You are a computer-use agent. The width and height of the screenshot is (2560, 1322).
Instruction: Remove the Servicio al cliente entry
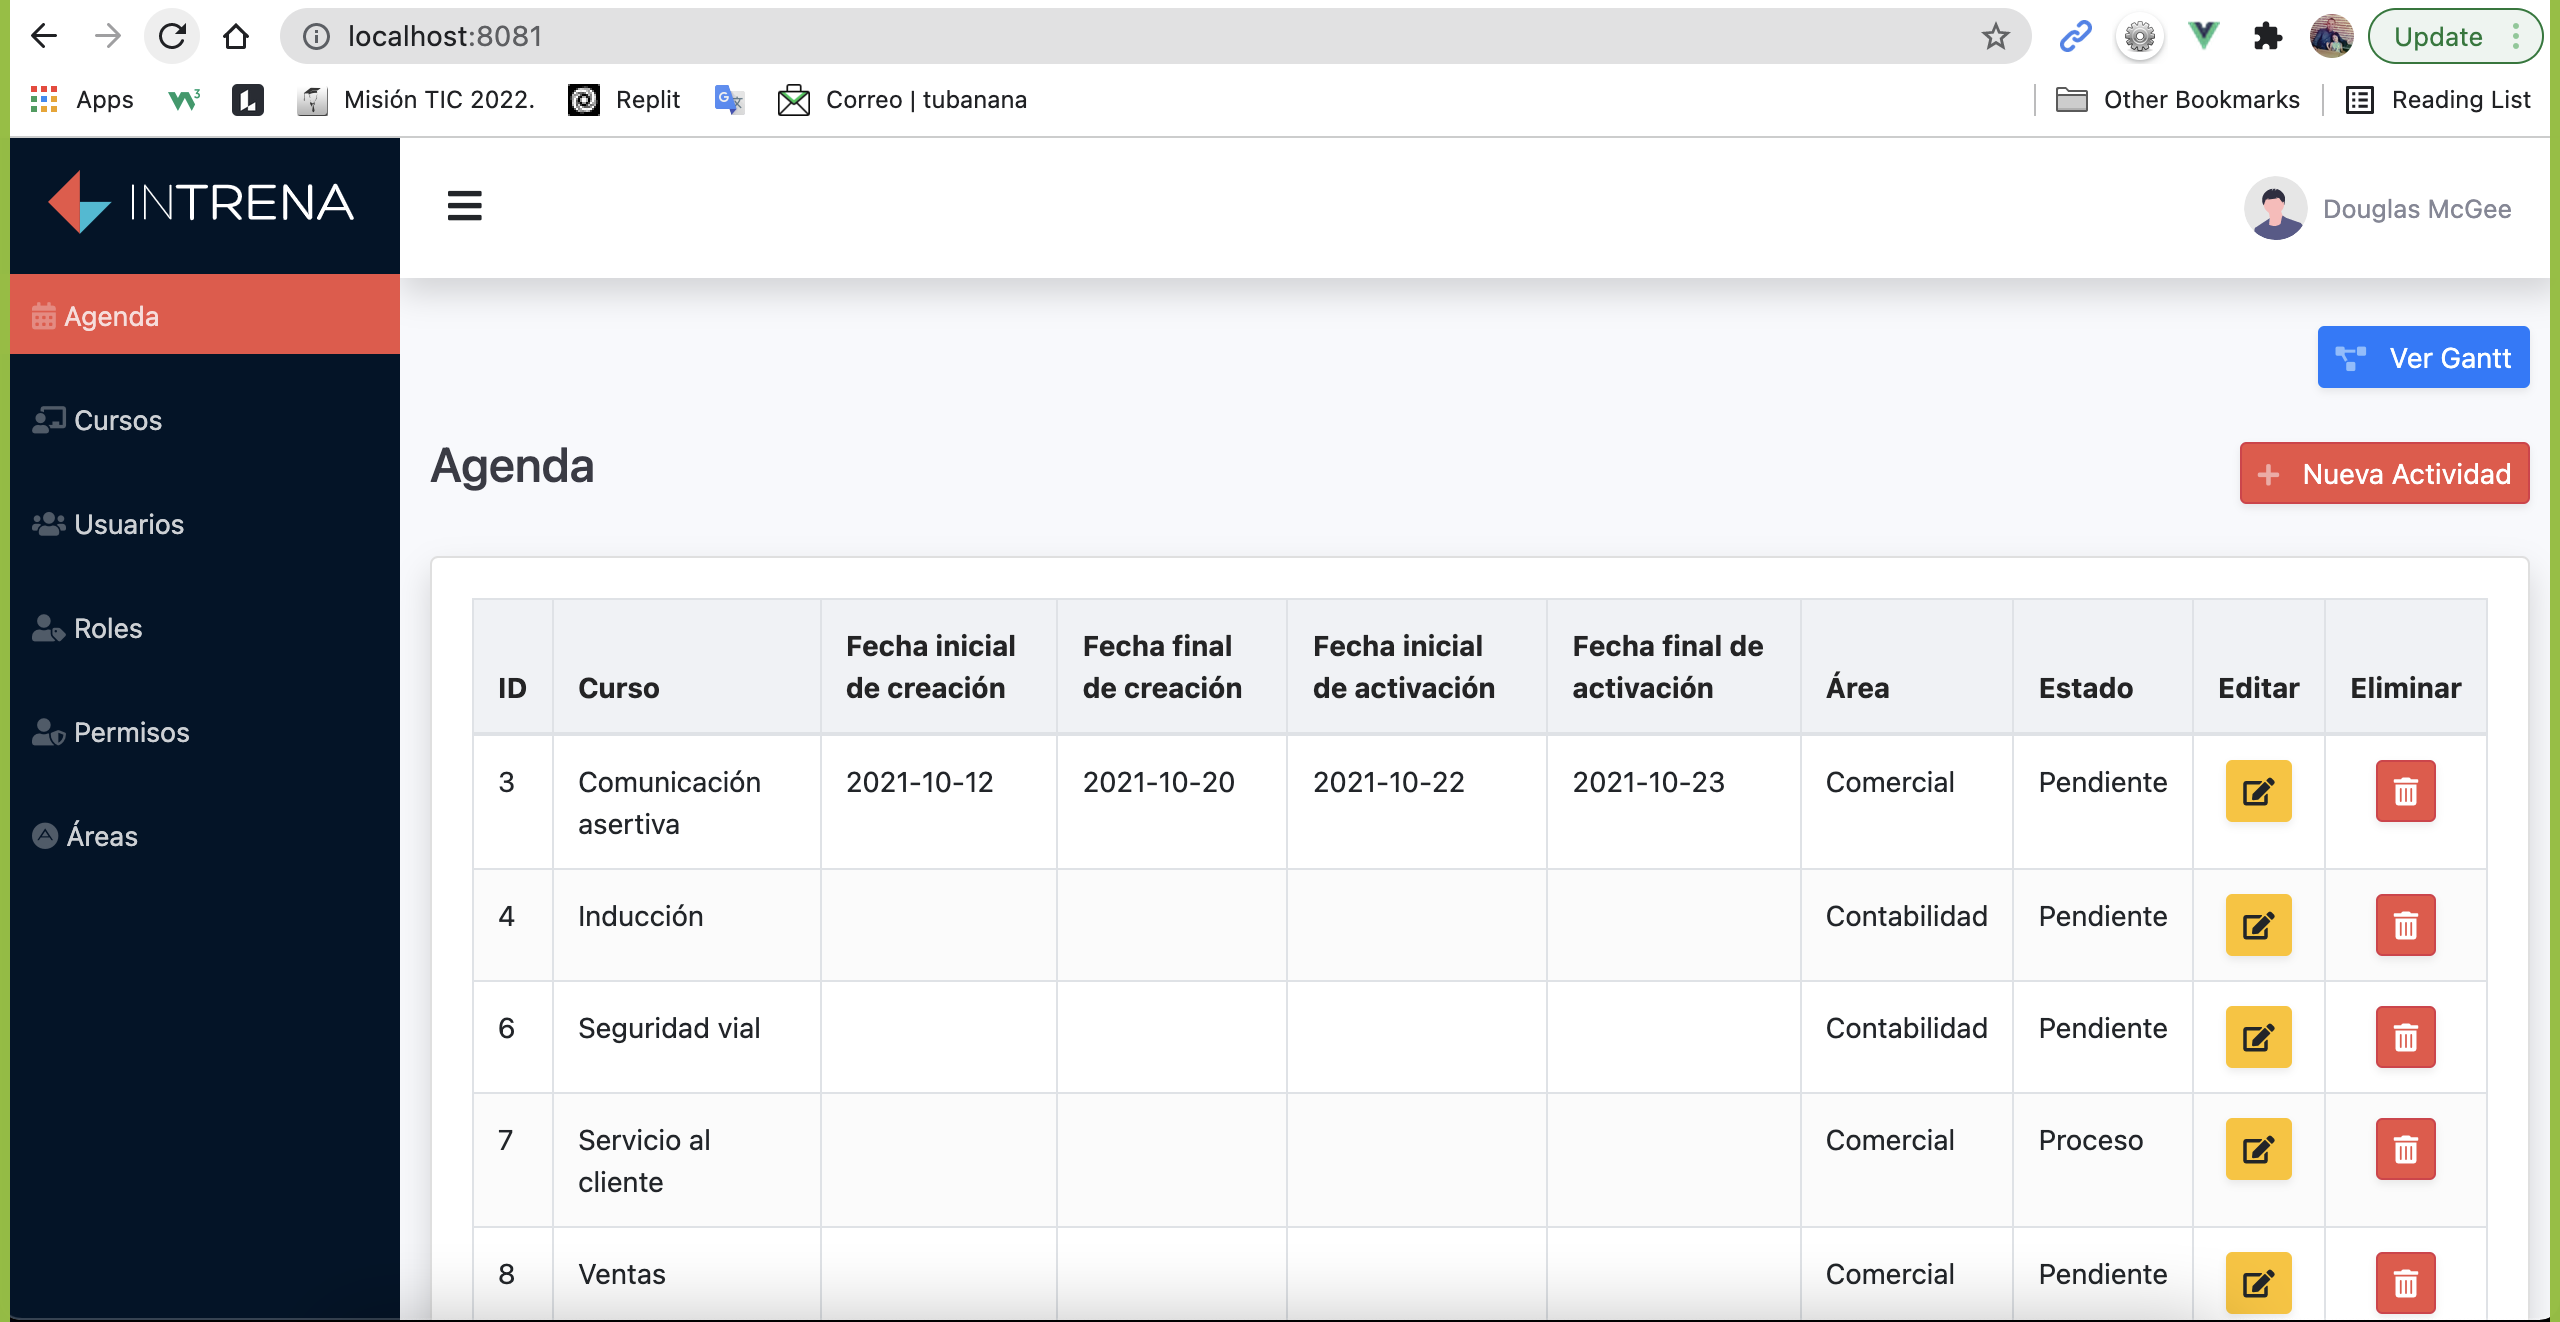[x=2404, y=1149]
